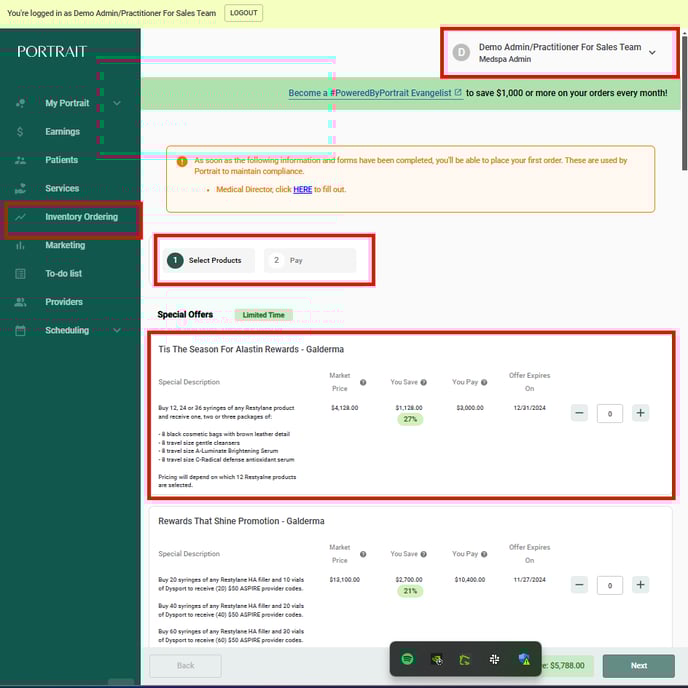688x688 pixels.
Task: Select Inventory Ordering in the sidebar
Action: pos(82,217)
